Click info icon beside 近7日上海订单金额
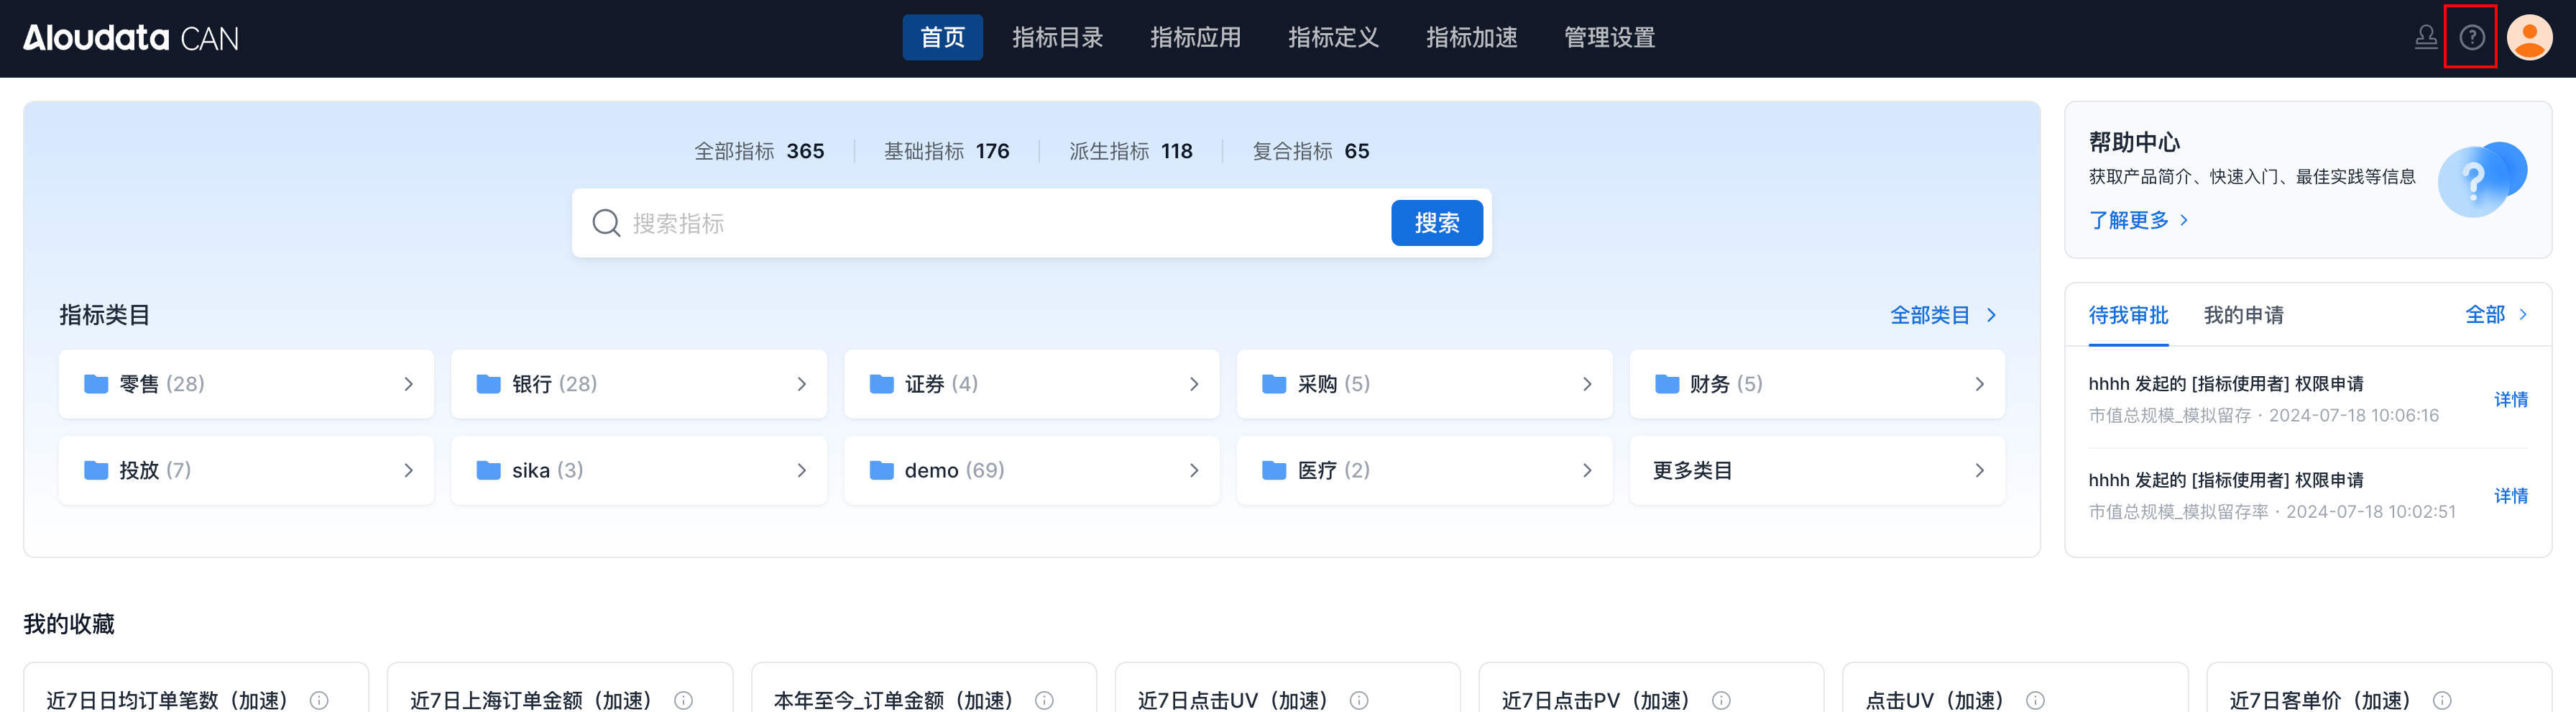Screen dimensions: 2576x712 [x=683, y=700]
